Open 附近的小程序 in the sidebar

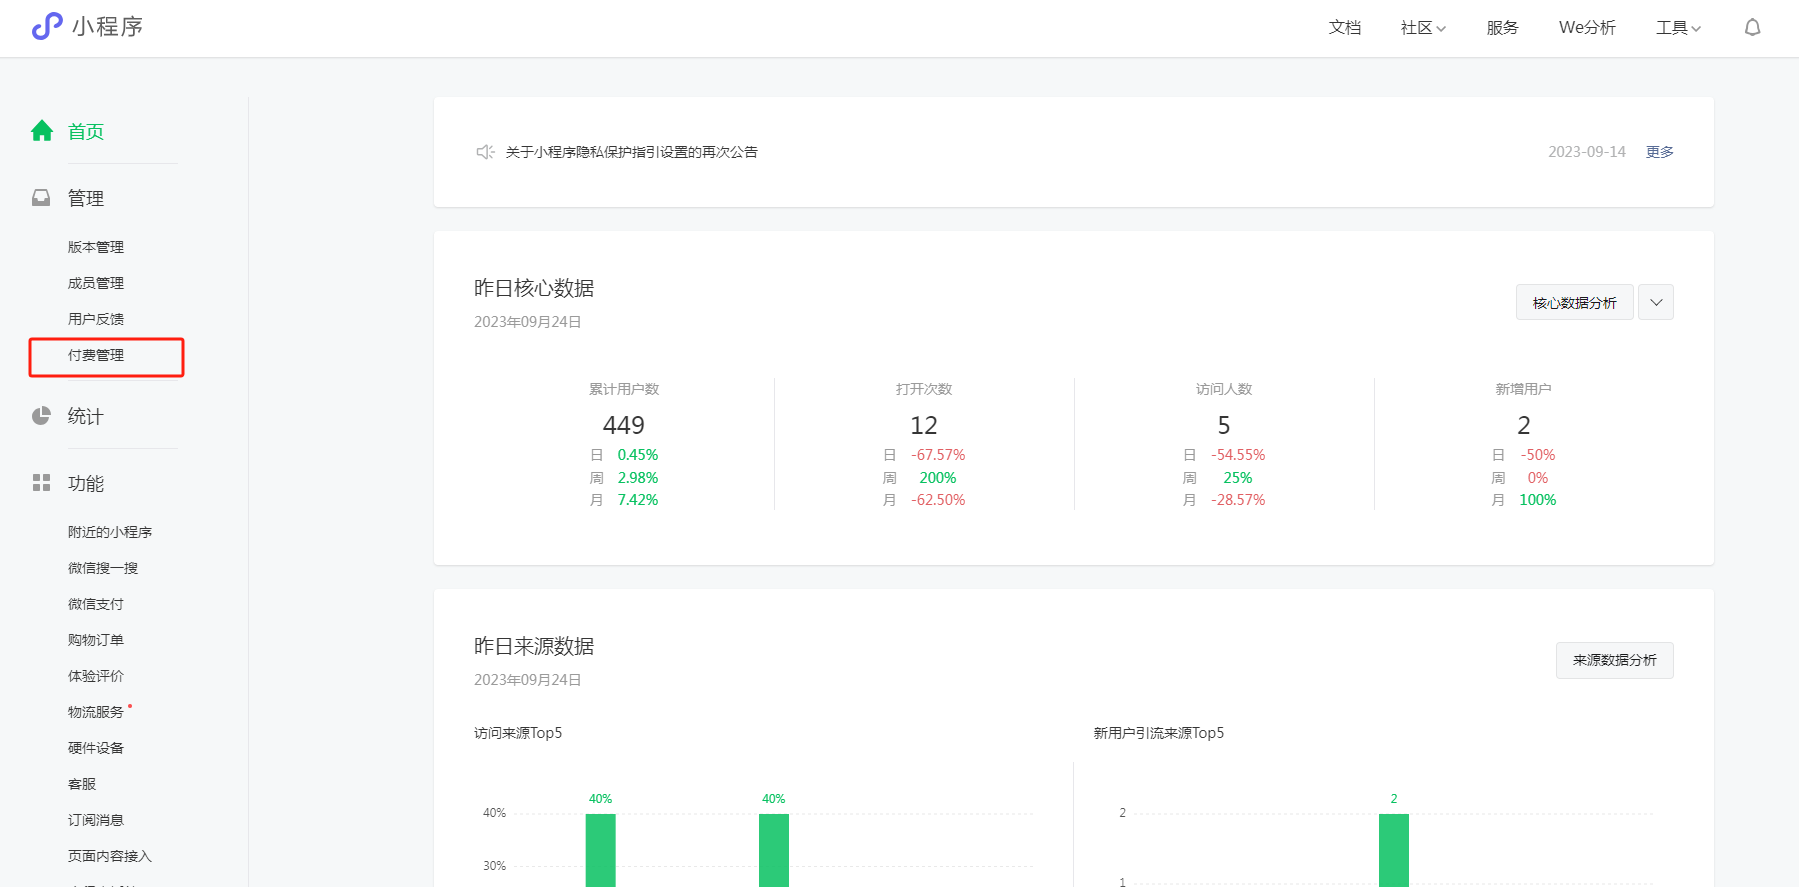coord(110,532)
